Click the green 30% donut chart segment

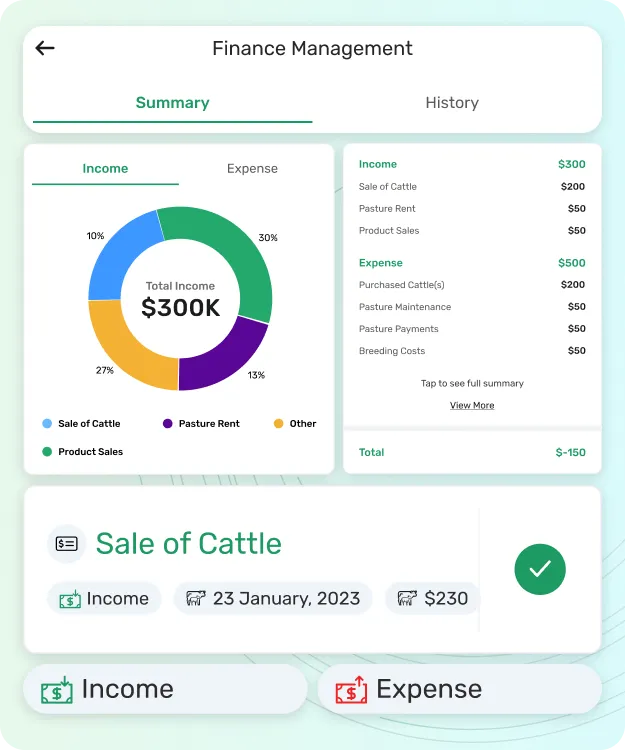click(x=240, y=250)
